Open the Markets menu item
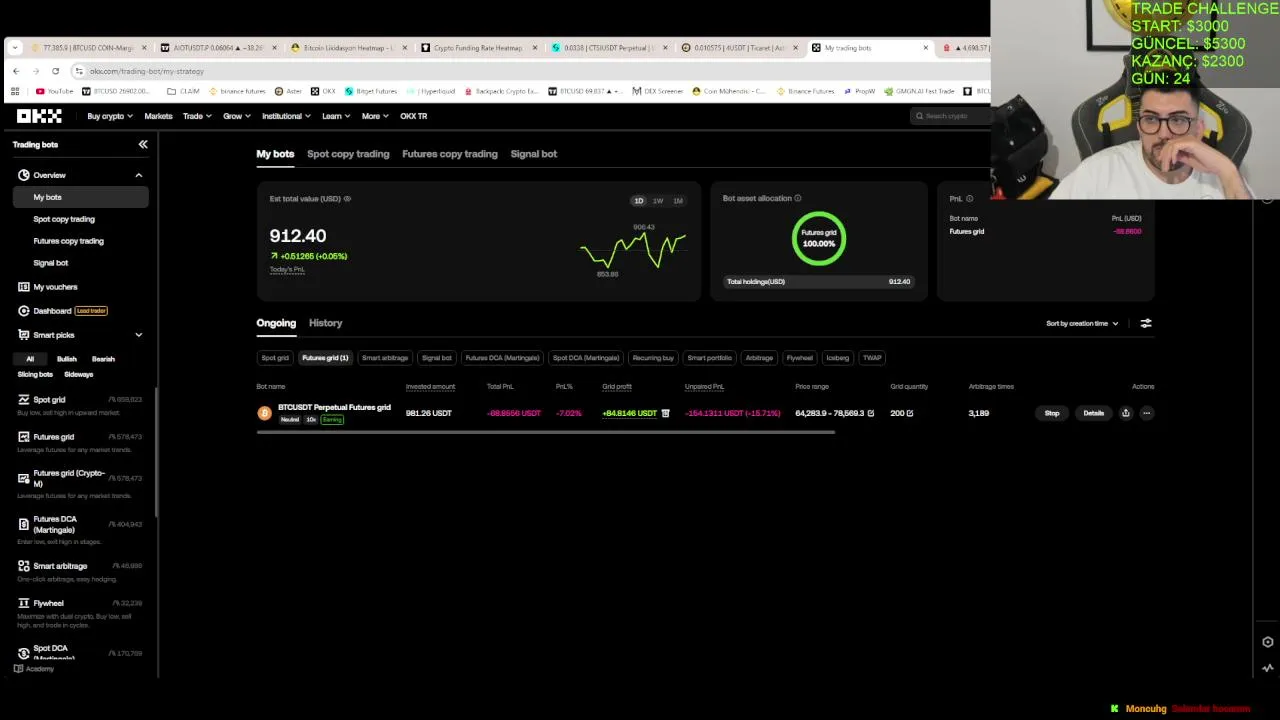1280x720 pixels. (x=158, y=116)
